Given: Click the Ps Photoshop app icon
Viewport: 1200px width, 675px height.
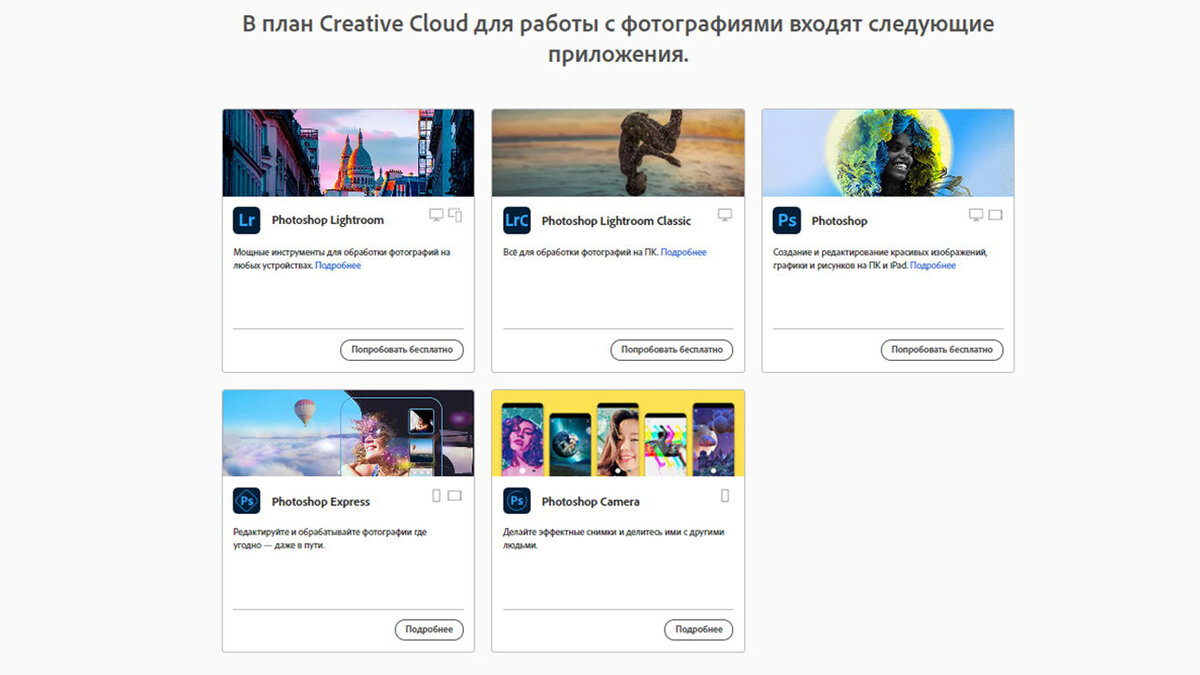Looking at the screenshot, I should [788, 219].
